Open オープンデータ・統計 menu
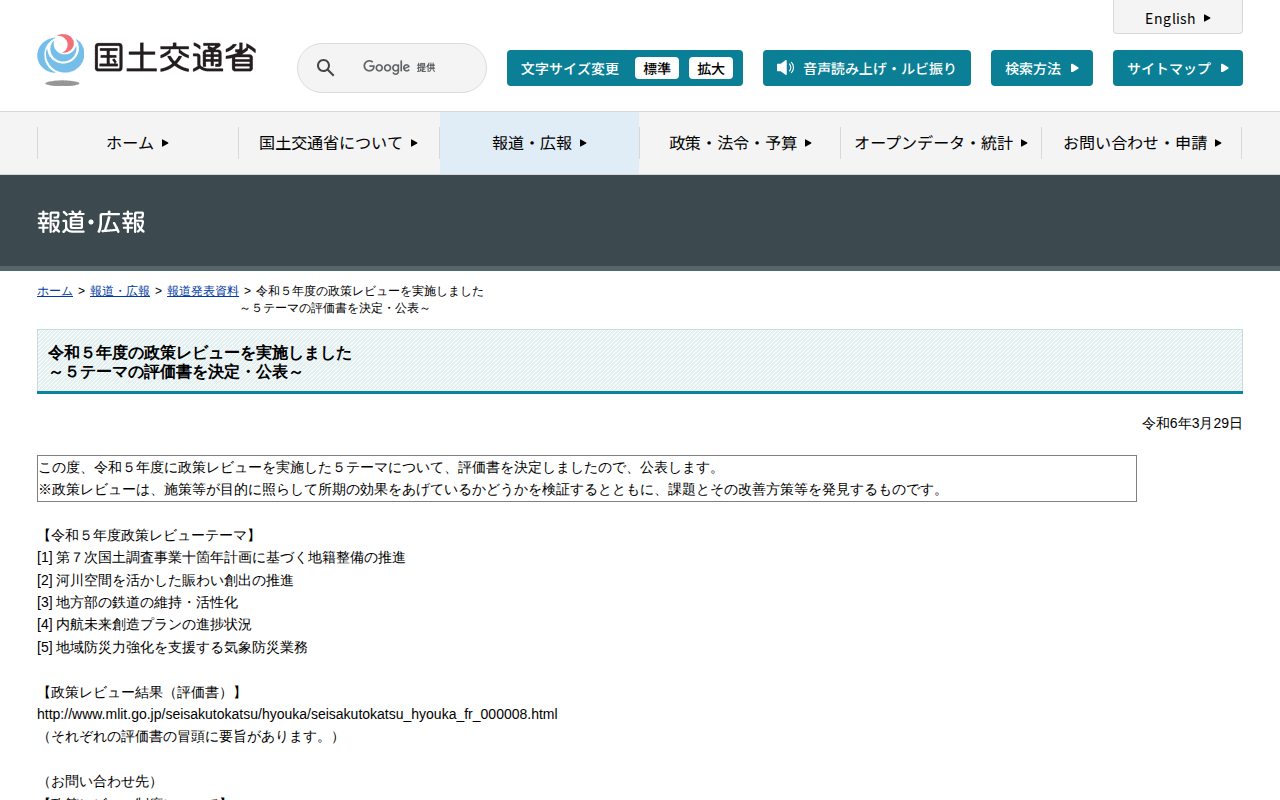 940,143
